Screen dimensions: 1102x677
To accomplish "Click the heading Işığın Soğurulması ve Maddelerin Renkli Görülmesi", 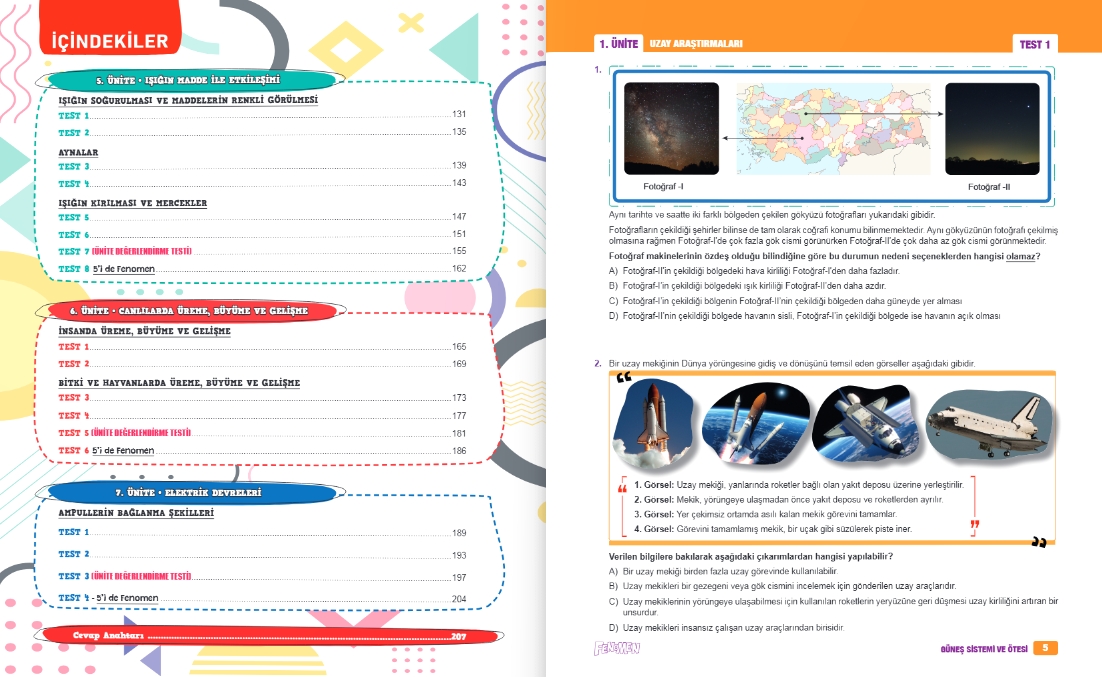I will click(x=188, y=100).
